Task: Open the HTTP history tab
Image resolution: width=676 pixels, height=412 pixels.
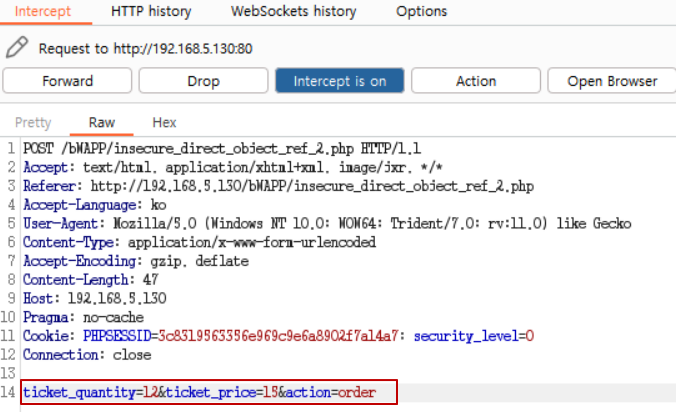Action: coord(151,11)
